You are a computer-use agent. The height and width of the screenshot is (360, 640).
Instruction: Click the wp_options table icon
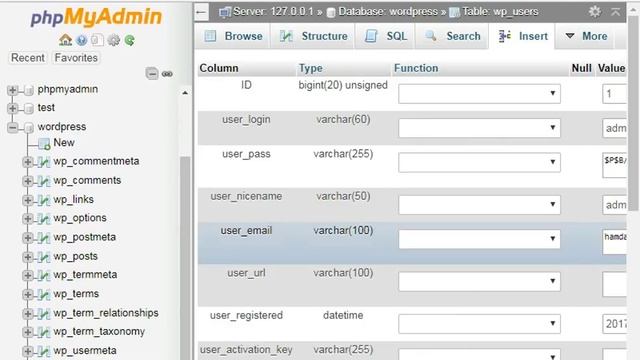(44, 219)
